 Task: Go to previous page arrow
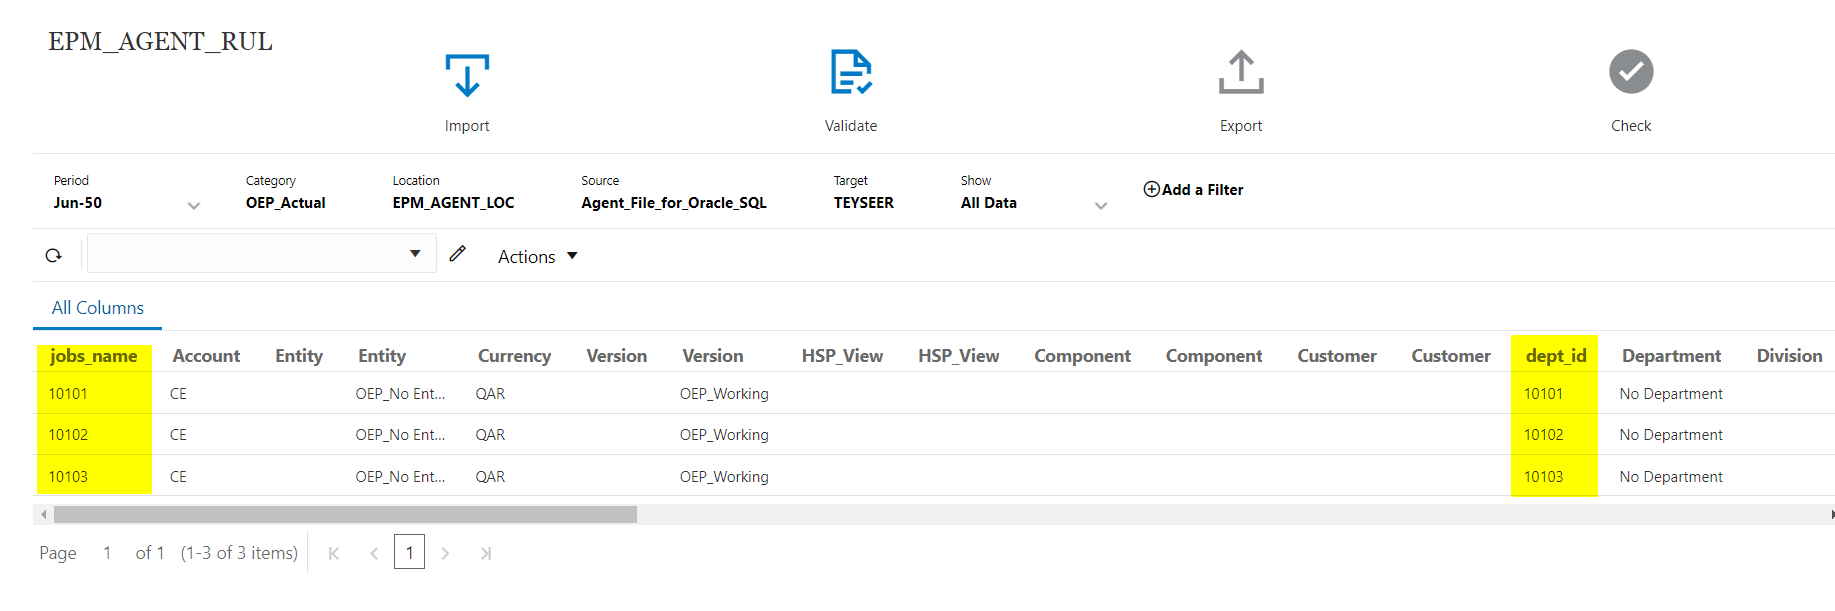[374, 553]
